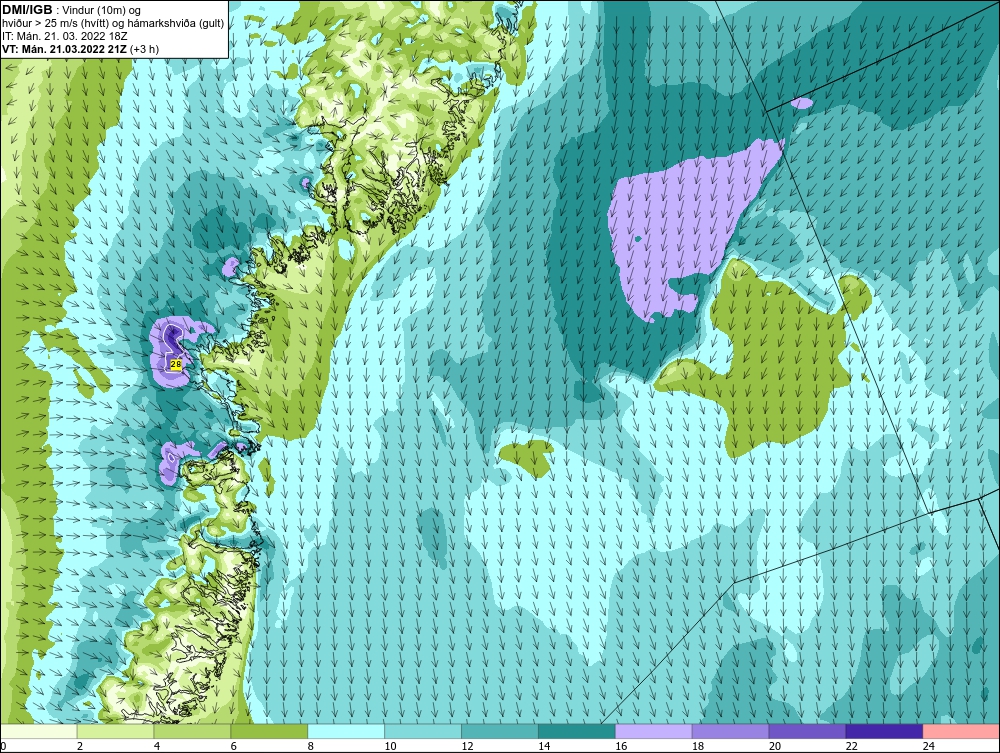Image resolution: width=1000 pixels, height=753 pixels.
Task: Click the 6-8 m/s olive green legend swatch
Action: [x=269, y=731]
